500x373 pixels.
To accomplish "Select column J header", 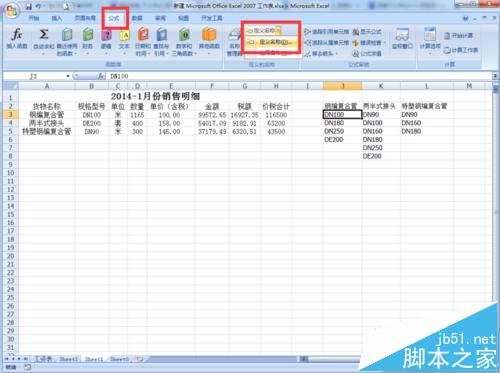I will click(x=342, y=86).
